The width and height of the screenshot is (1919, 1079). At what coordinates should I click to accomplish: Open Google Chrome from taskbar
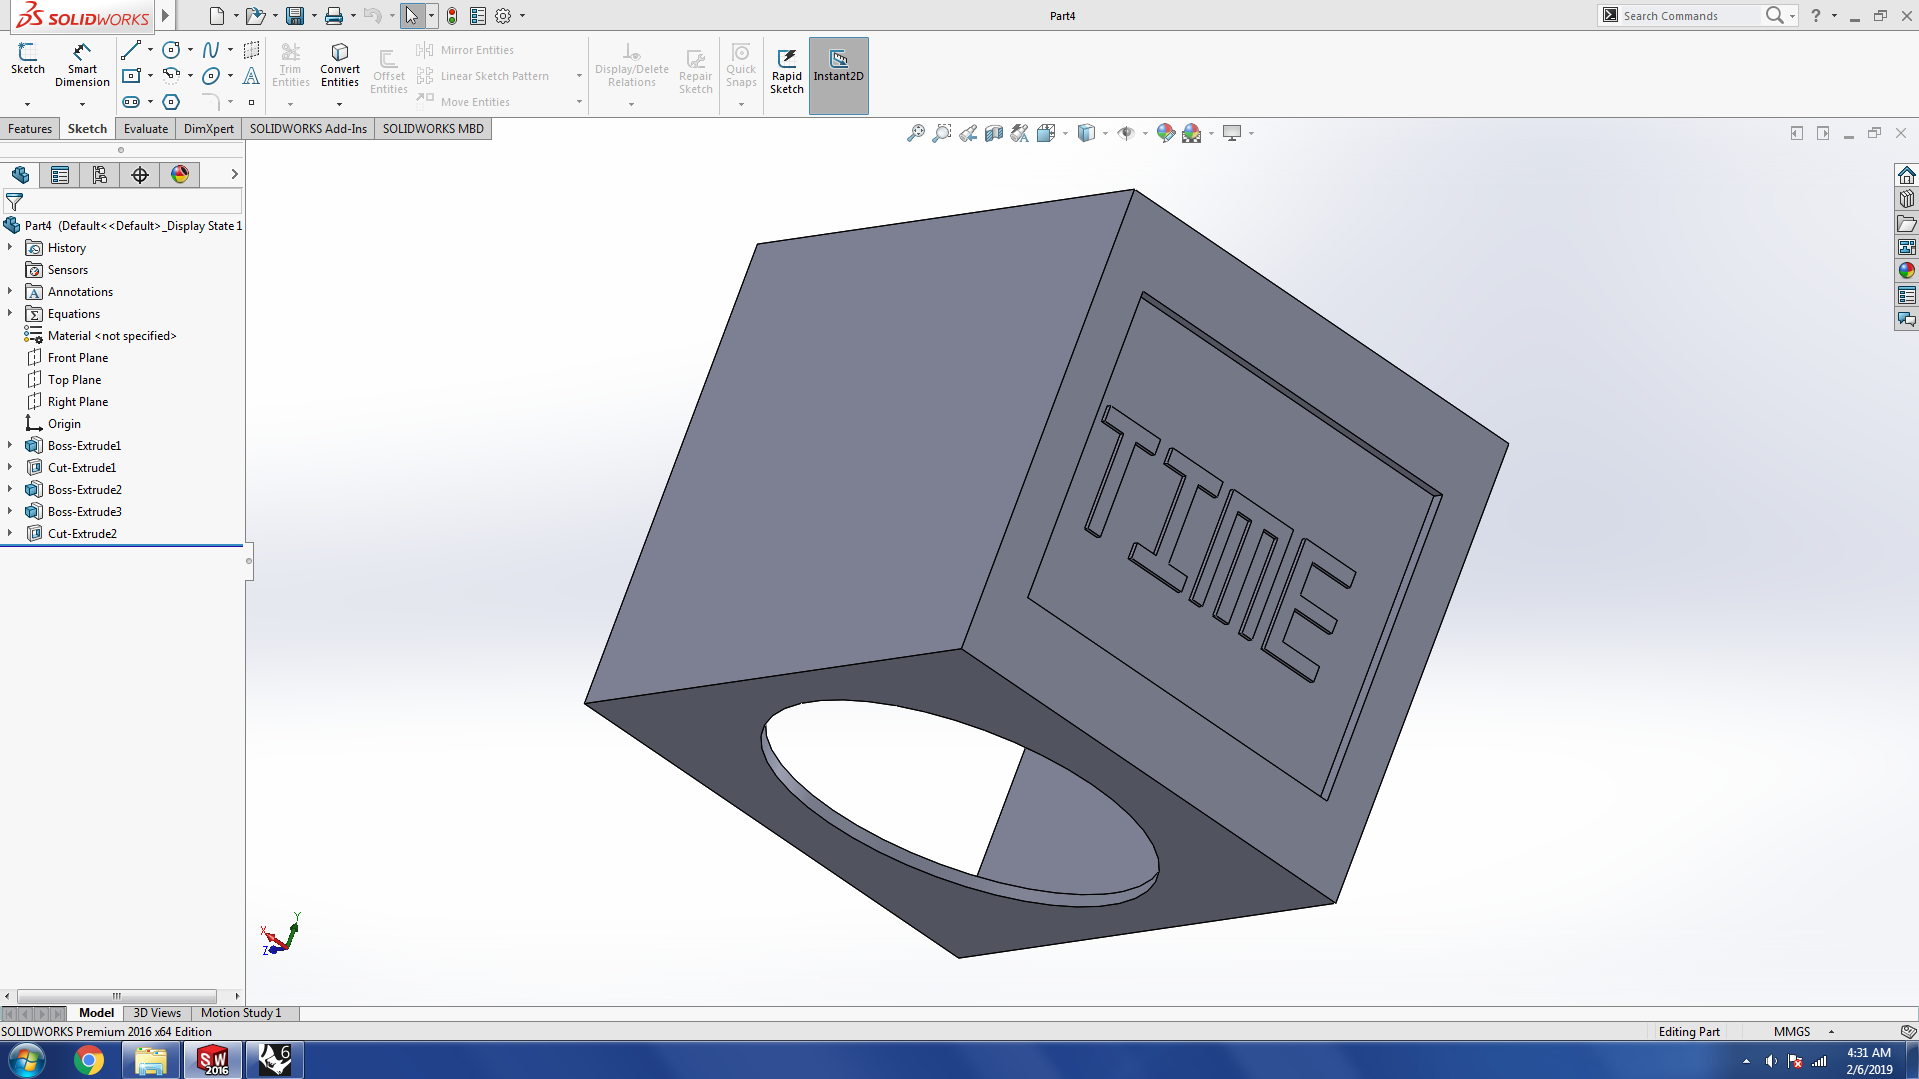[x=89, y=1060]
